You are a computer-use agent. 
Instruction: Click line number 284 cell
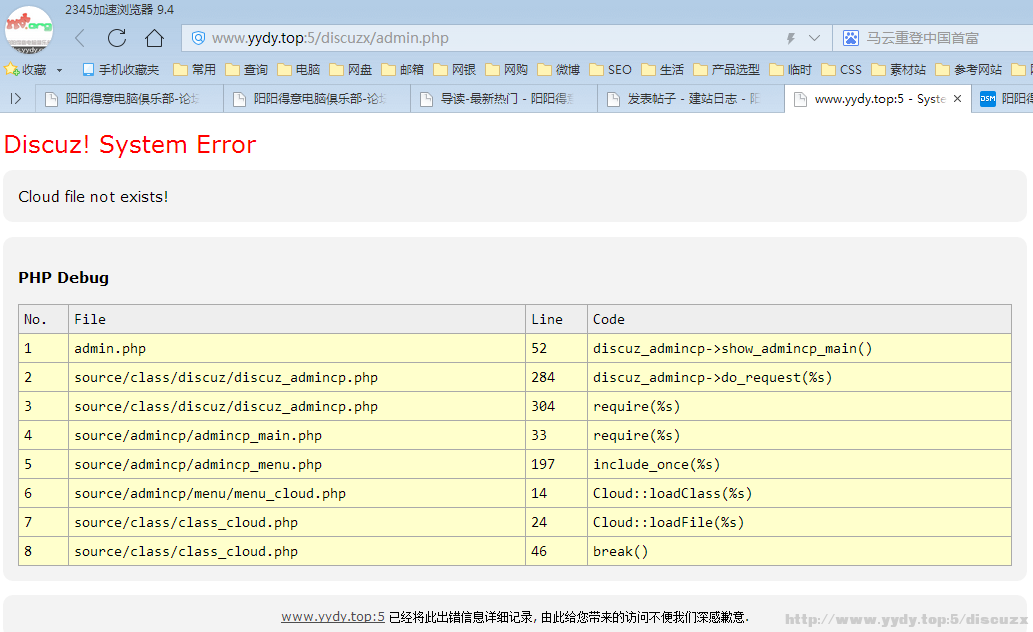(556, 377)
